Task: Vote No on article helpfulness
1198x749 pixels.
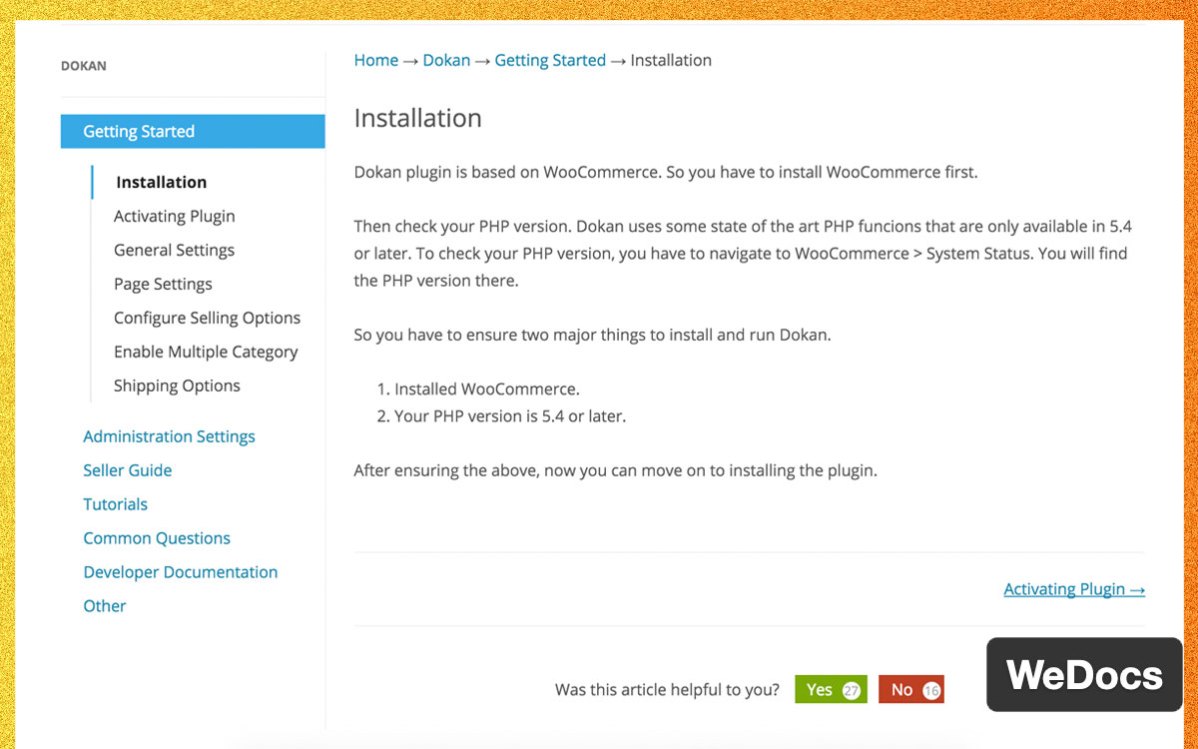Action: 911,689
